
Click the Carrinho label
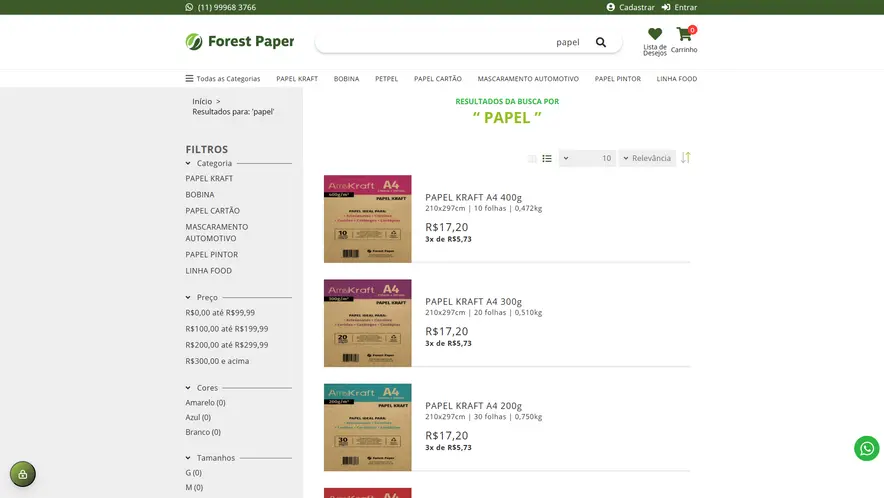point(684,50)
